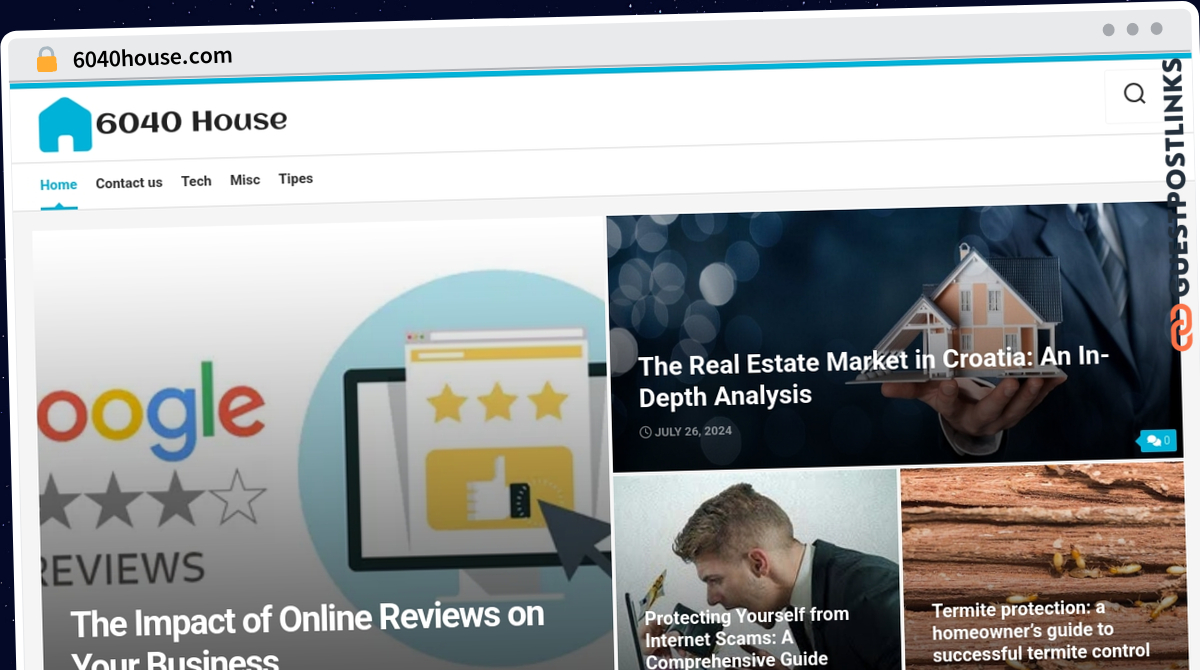Open the Tipes menu category
The width and height of the screenshot is (1200, 670).
point(296,179)
